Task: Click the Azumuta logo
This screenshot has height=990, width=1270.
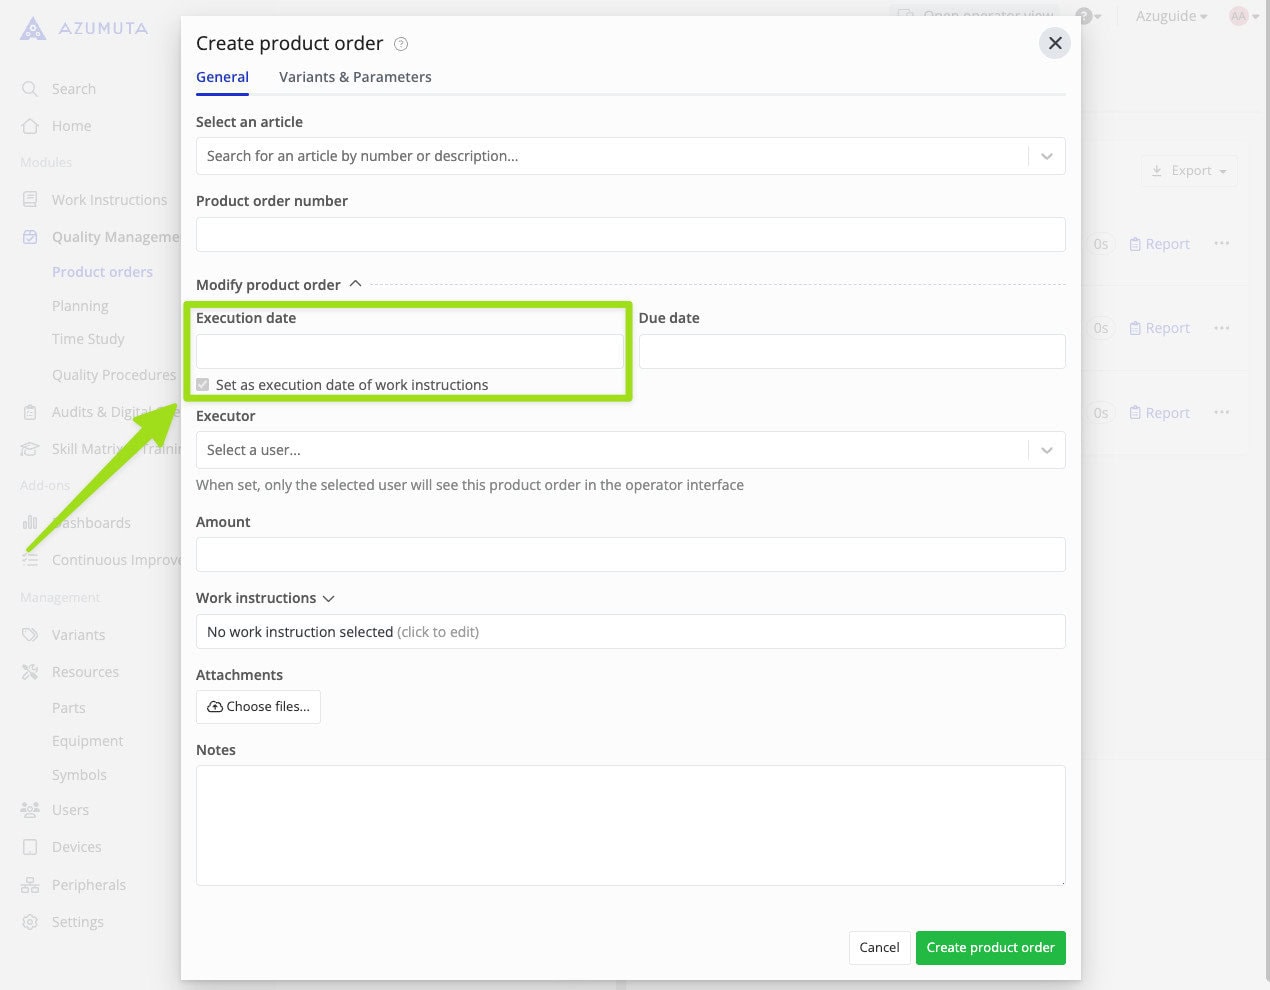Action: (x=33, y=28)
